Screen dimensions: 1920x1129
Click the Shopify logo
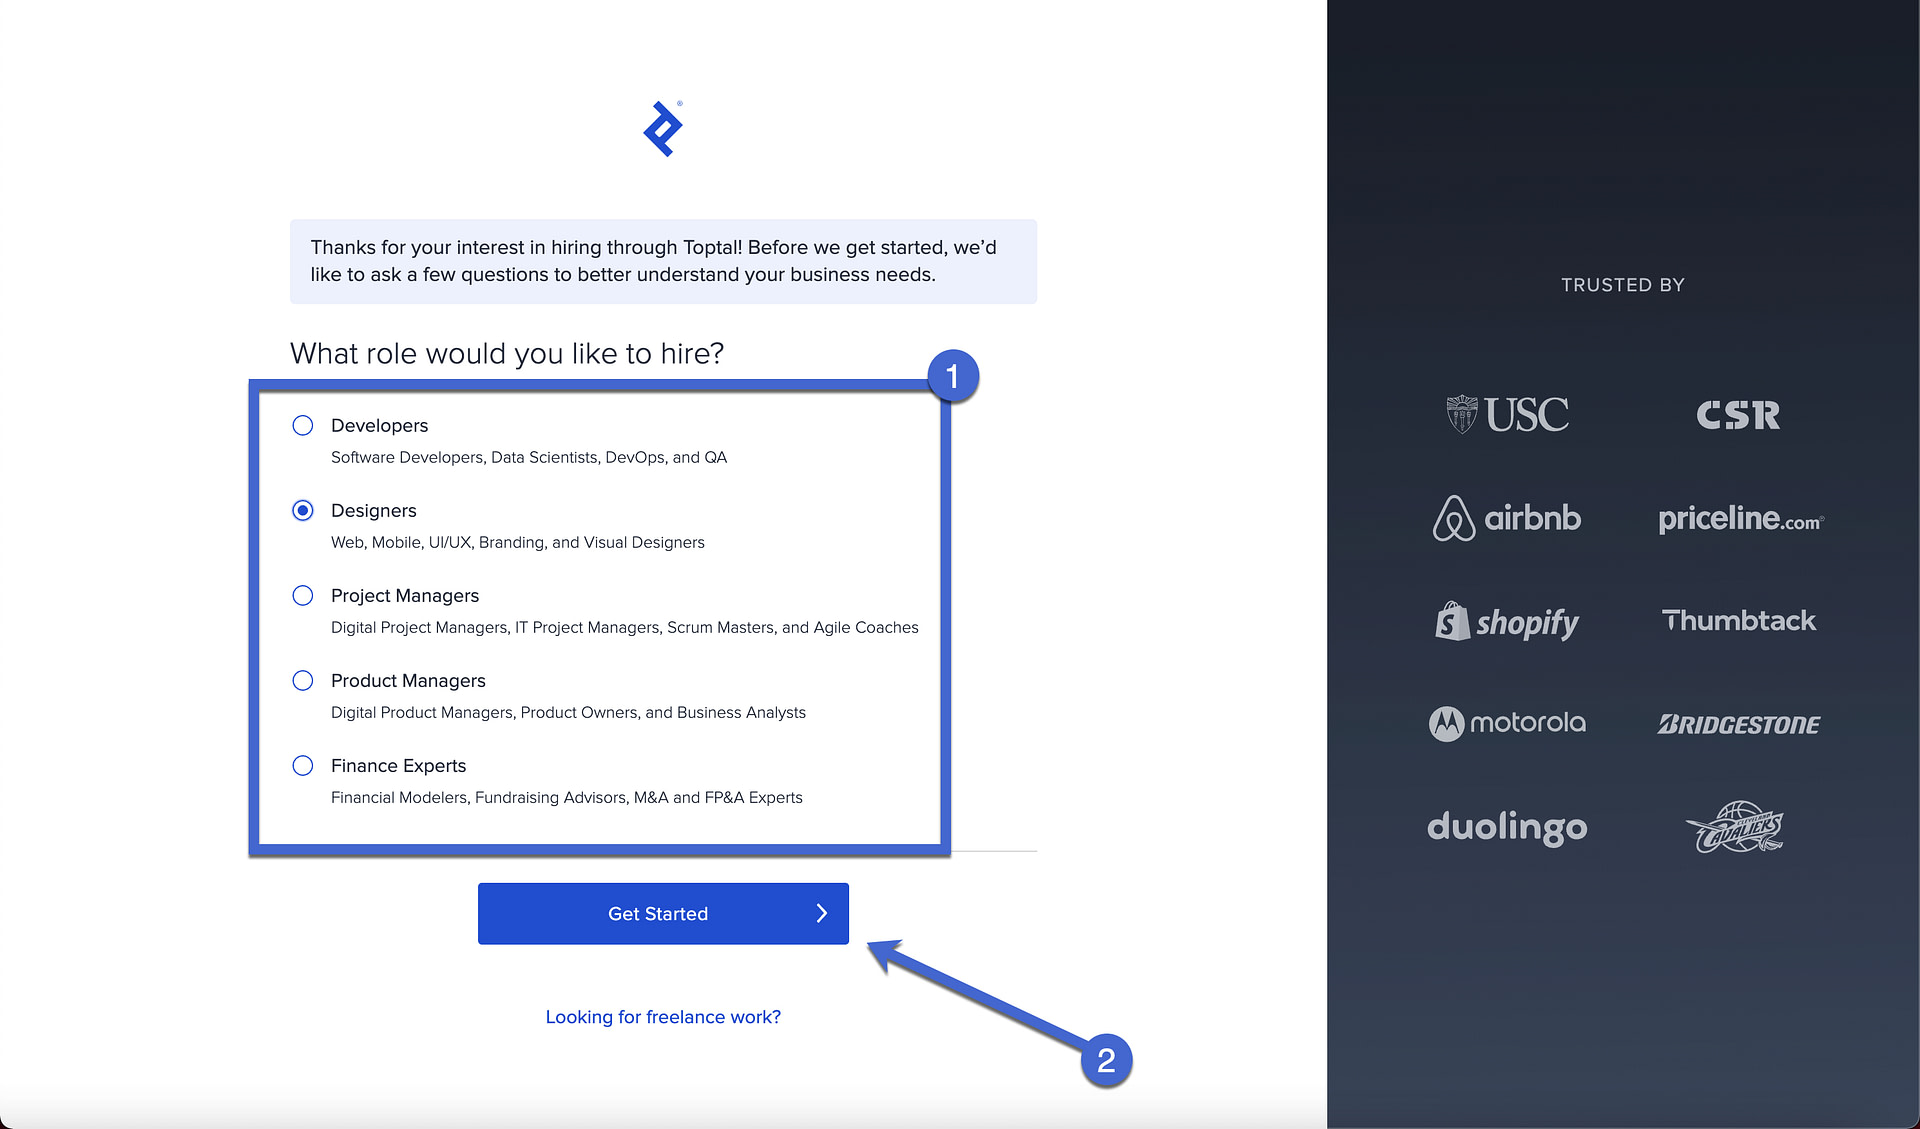1506,621
